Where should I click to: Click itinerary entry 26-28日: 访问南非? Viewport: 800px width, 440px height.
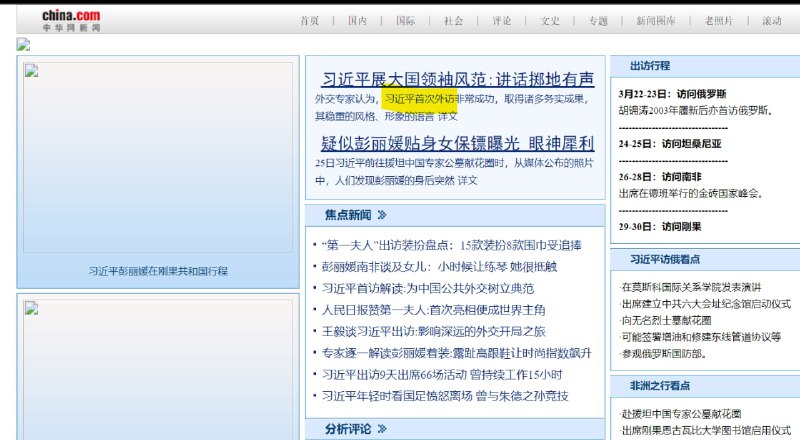click(x=660, y=177)
